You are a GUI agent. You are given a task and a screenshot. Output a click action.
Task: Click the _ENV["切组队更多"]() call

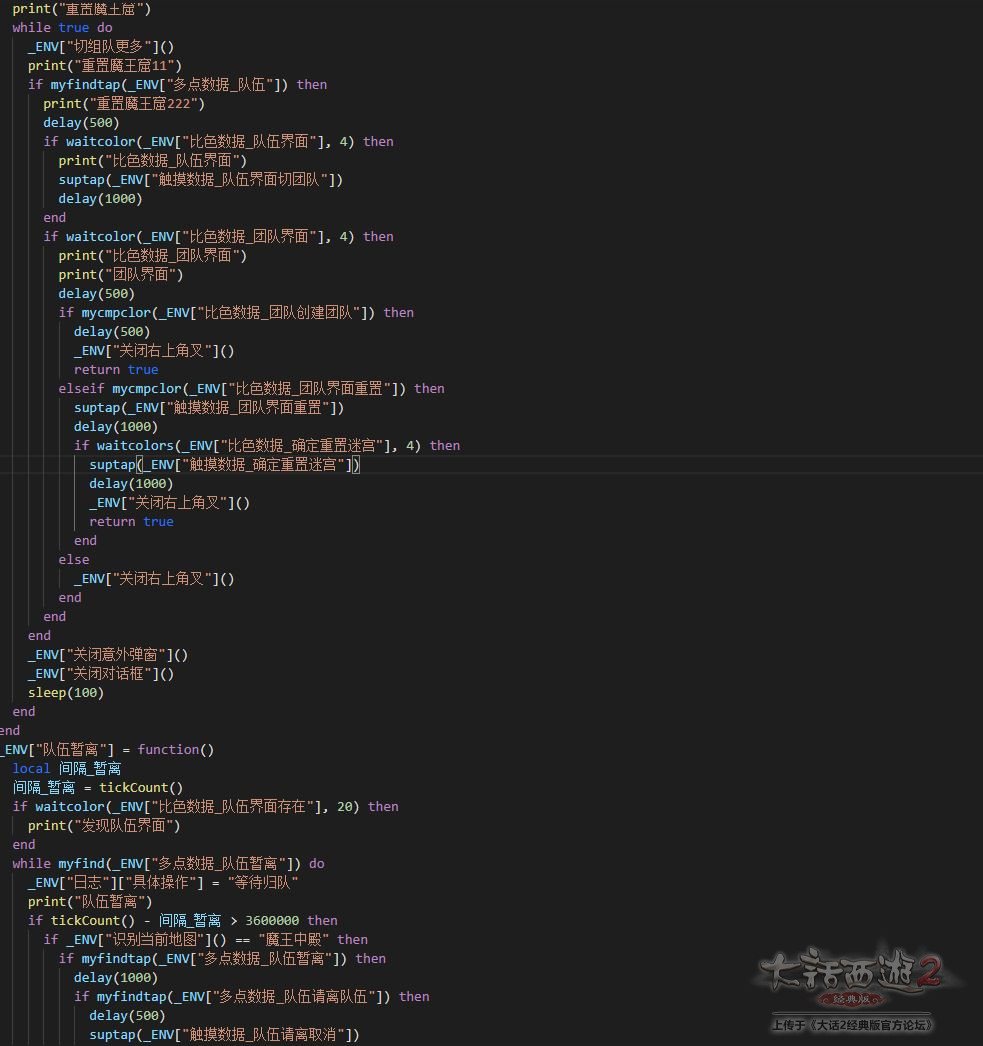click(x=101, y=47)
